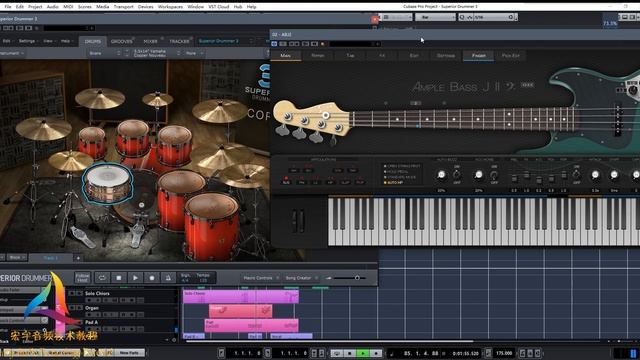Click loop button in Superior Drummer transport

click(x=102, y=278)
